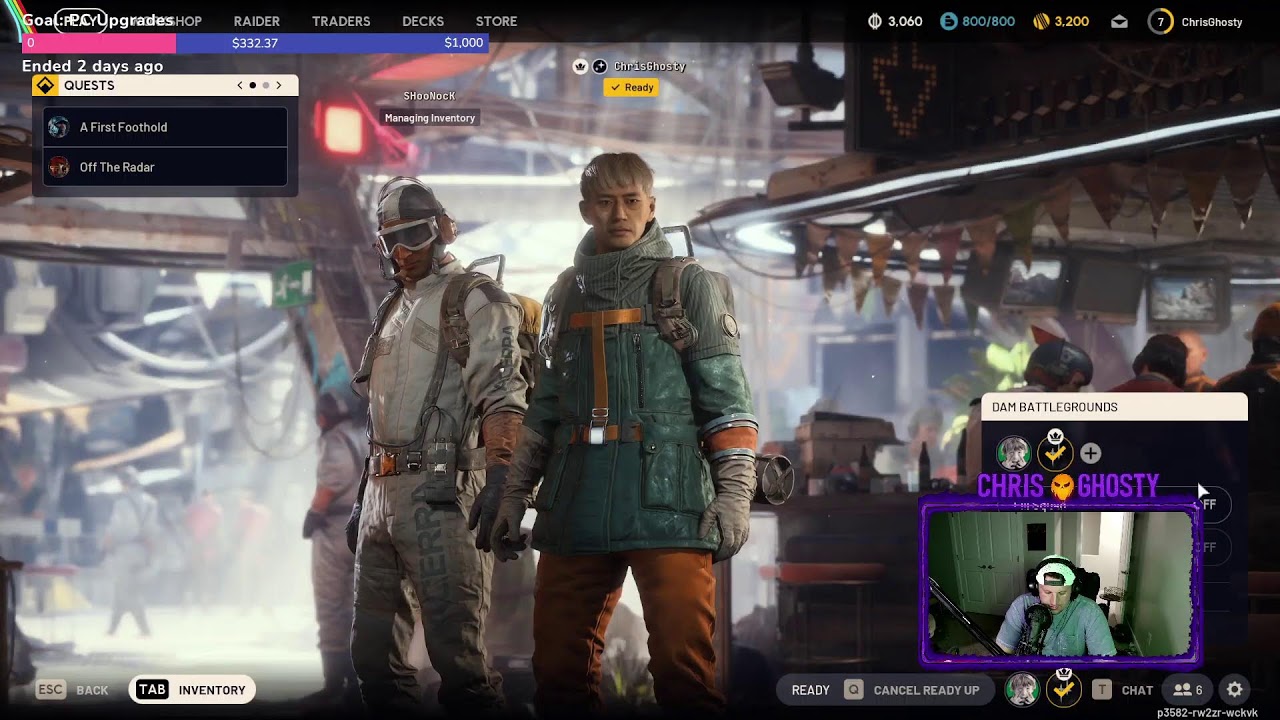The width and height of the screenshot is (1280, 720).
Task: Click the crown icon beside ChrisGhosty nameplate
Action: (580, 66)
